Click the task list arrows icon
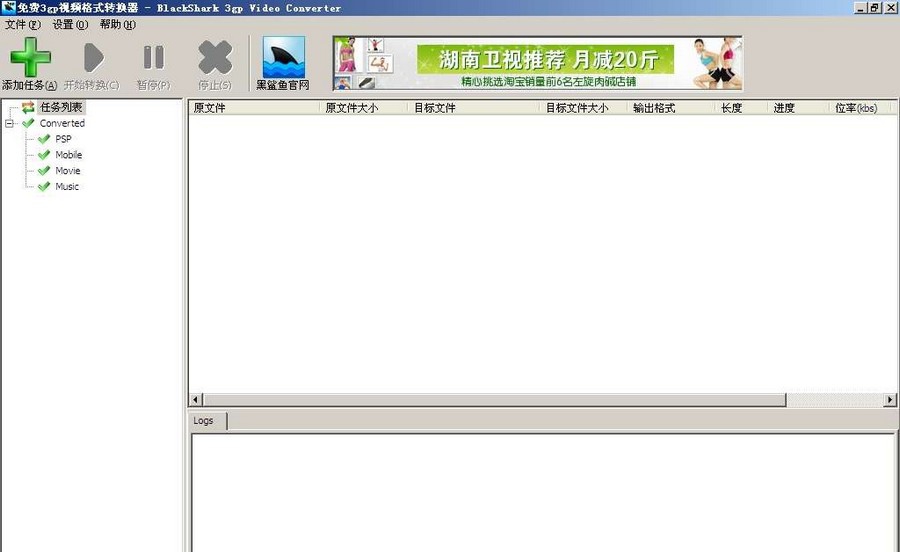The height and width of the screenshot is (552, 900). 28,107
